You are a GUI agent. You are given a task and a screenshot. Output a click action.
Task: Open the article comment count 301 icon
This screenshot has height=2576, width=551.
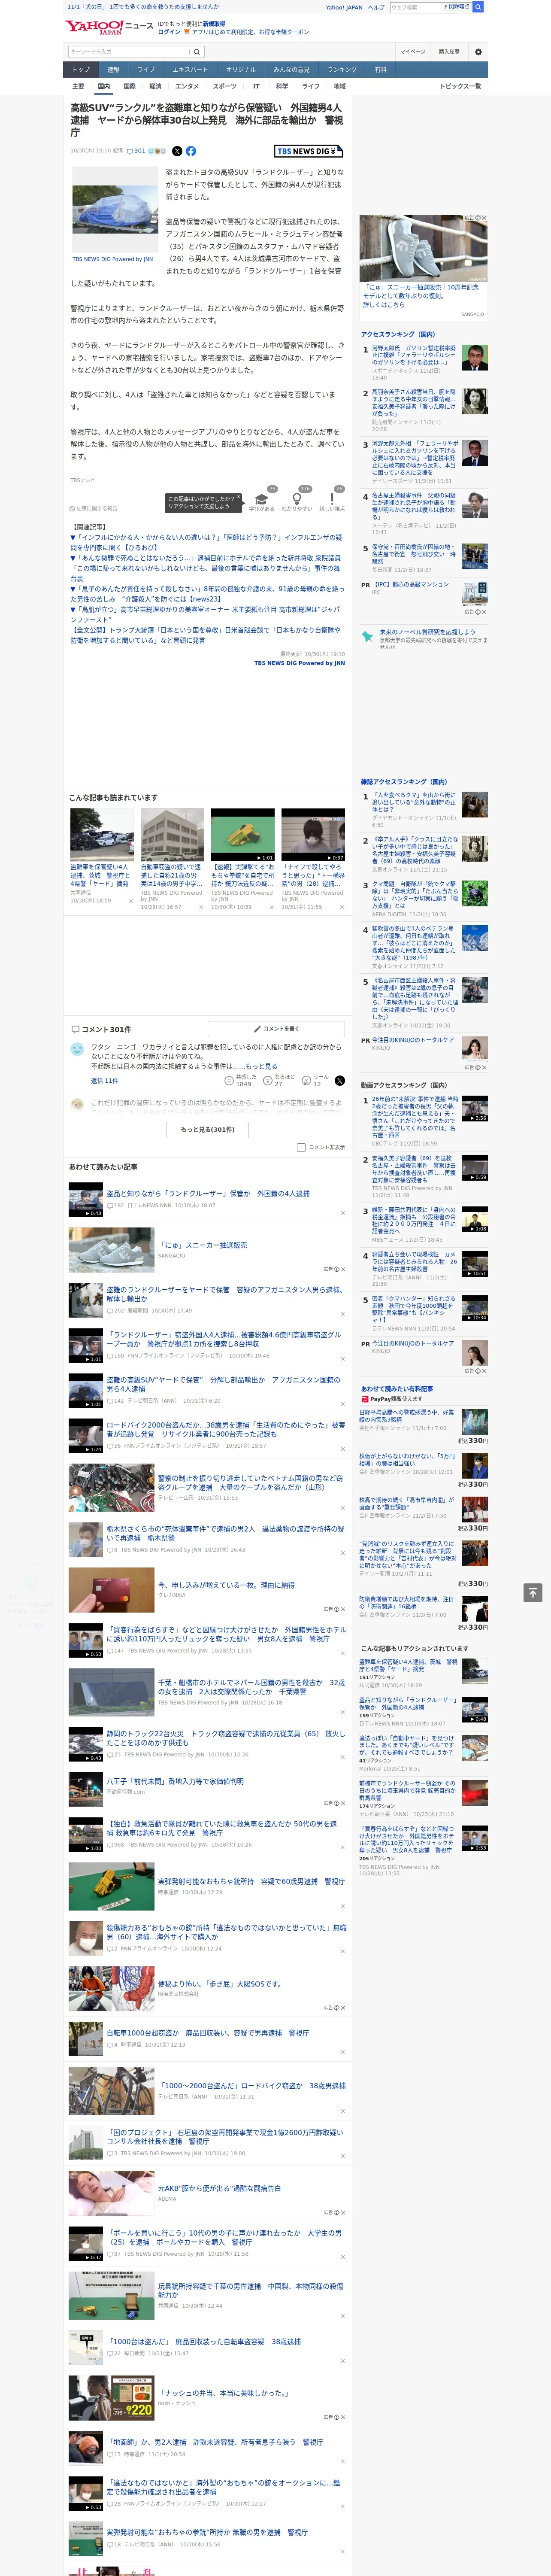135,151
